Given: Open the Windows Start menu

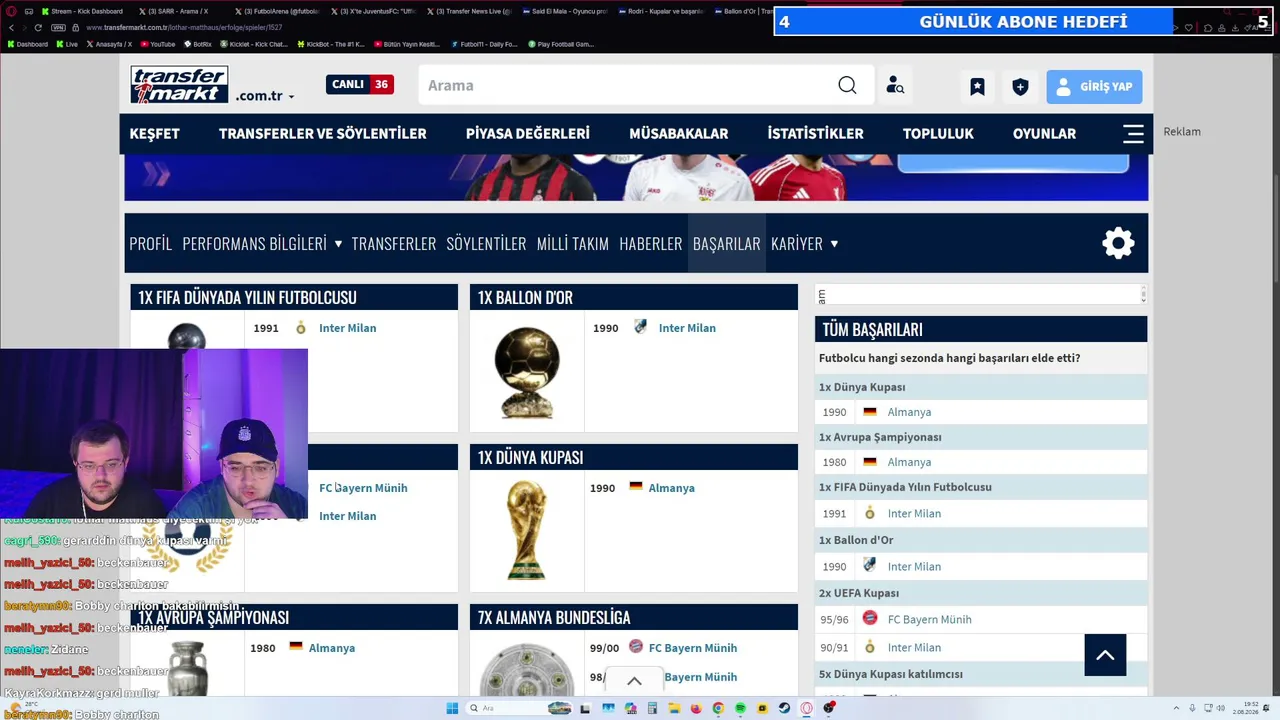Looking at the screenshot, I should pos(452,708).
